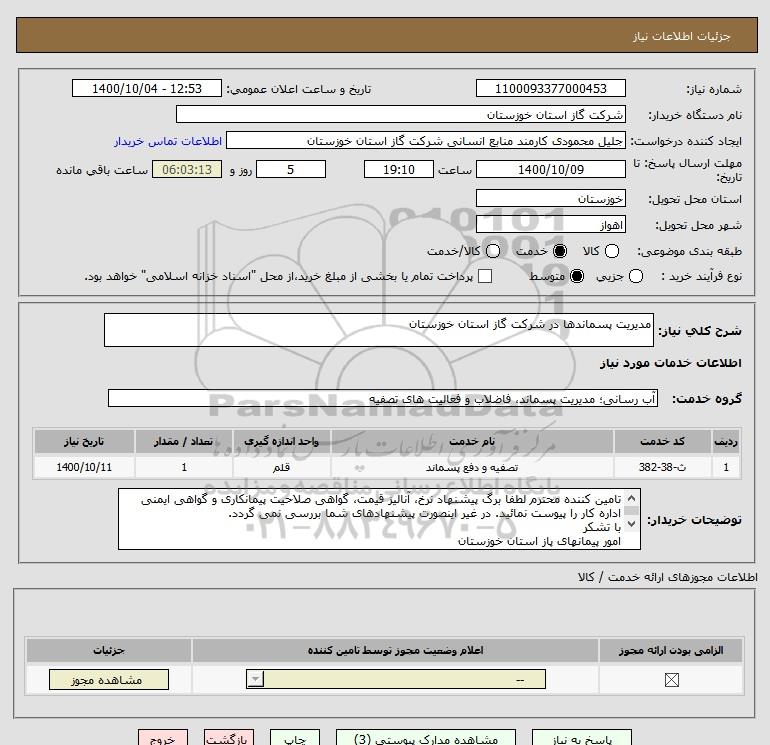
Task: Click the استان محل تحویل field خوزستان
Action: coord(551,198)
